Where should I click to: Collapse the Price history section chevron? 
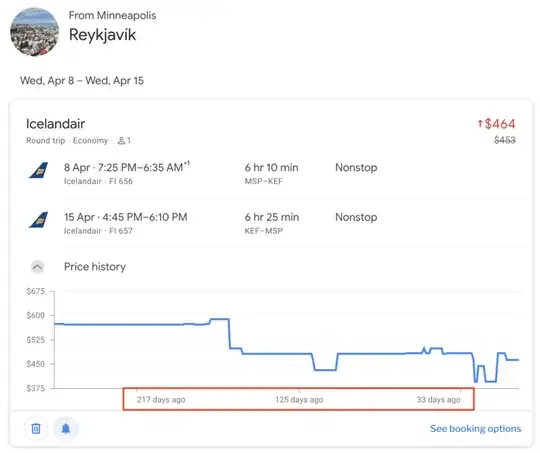(38, 267)
